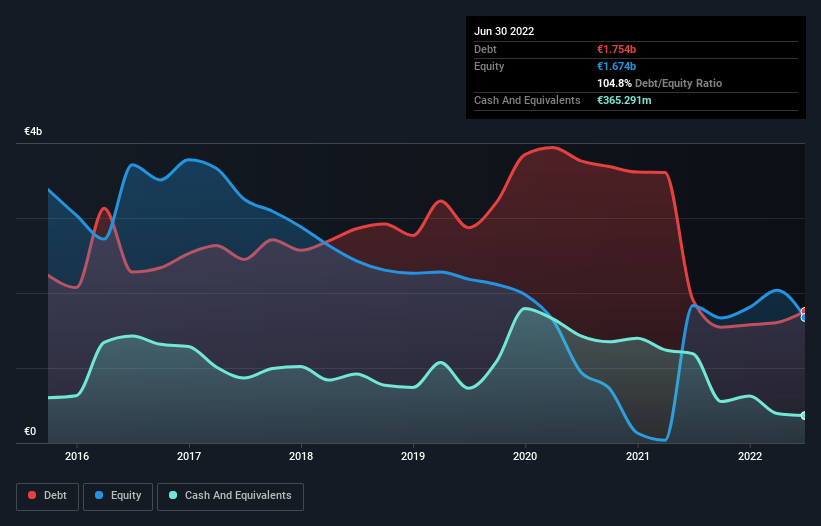Viewport: 821px width, 526px height.
Task: Click the blue Equity endpoint marker
Action: [804, 317]
